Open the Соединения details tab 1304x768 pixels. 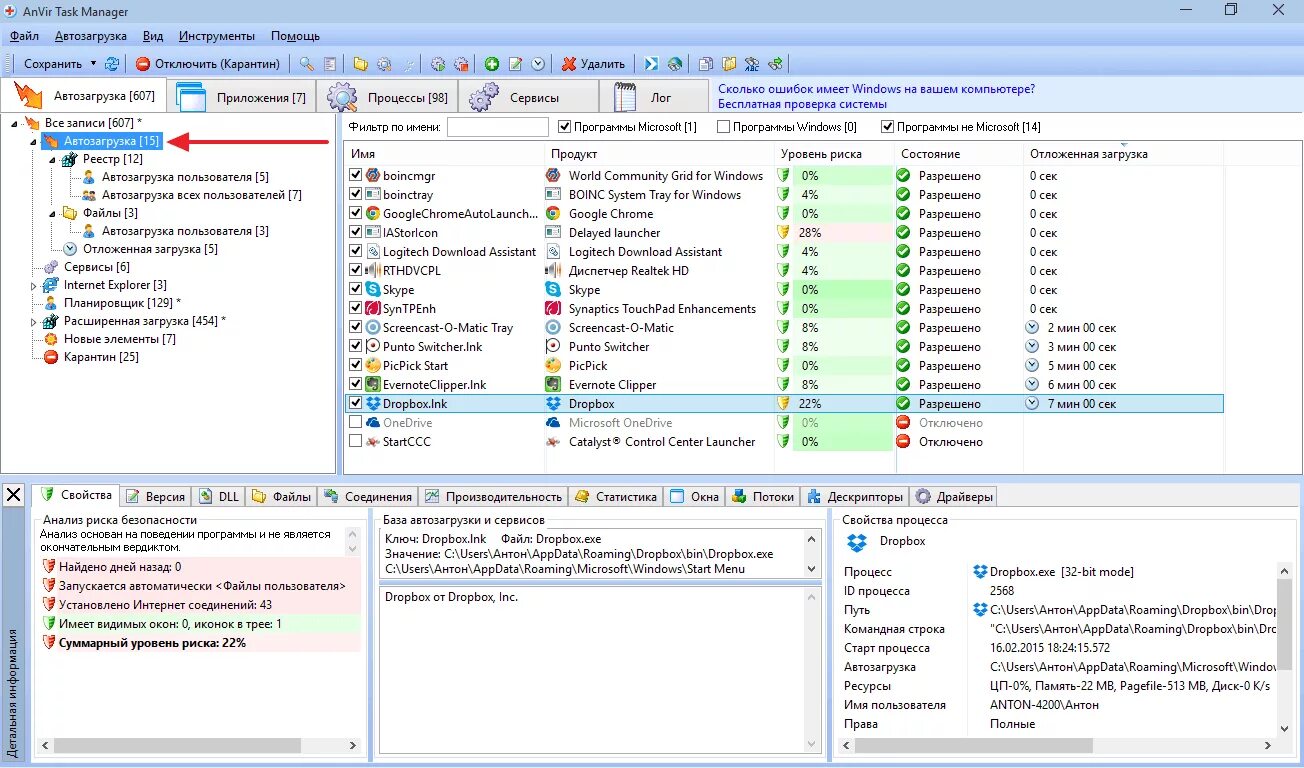point(368,496)
